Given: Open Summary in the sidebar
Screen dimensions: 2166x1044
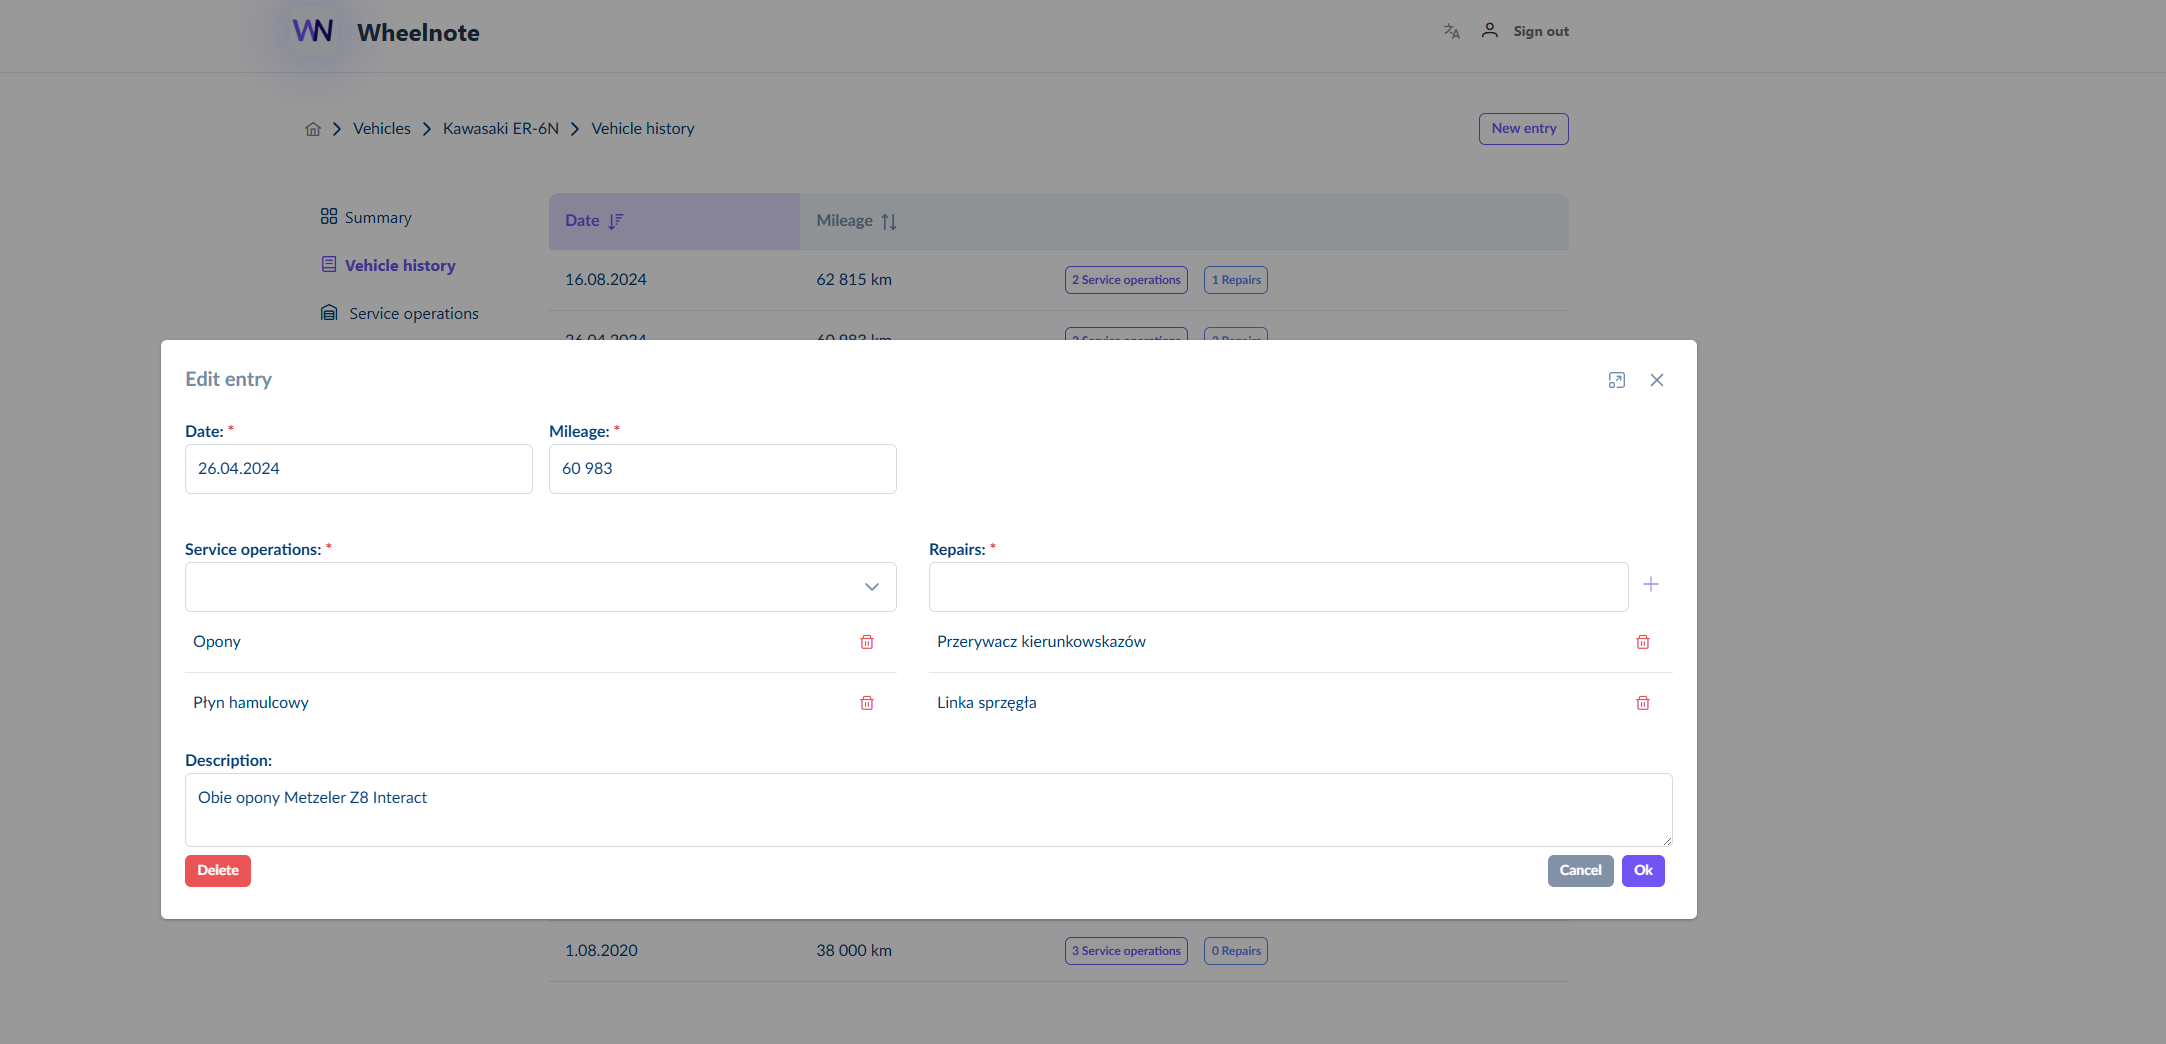Looking at the screenshot, I should point(366,217).
